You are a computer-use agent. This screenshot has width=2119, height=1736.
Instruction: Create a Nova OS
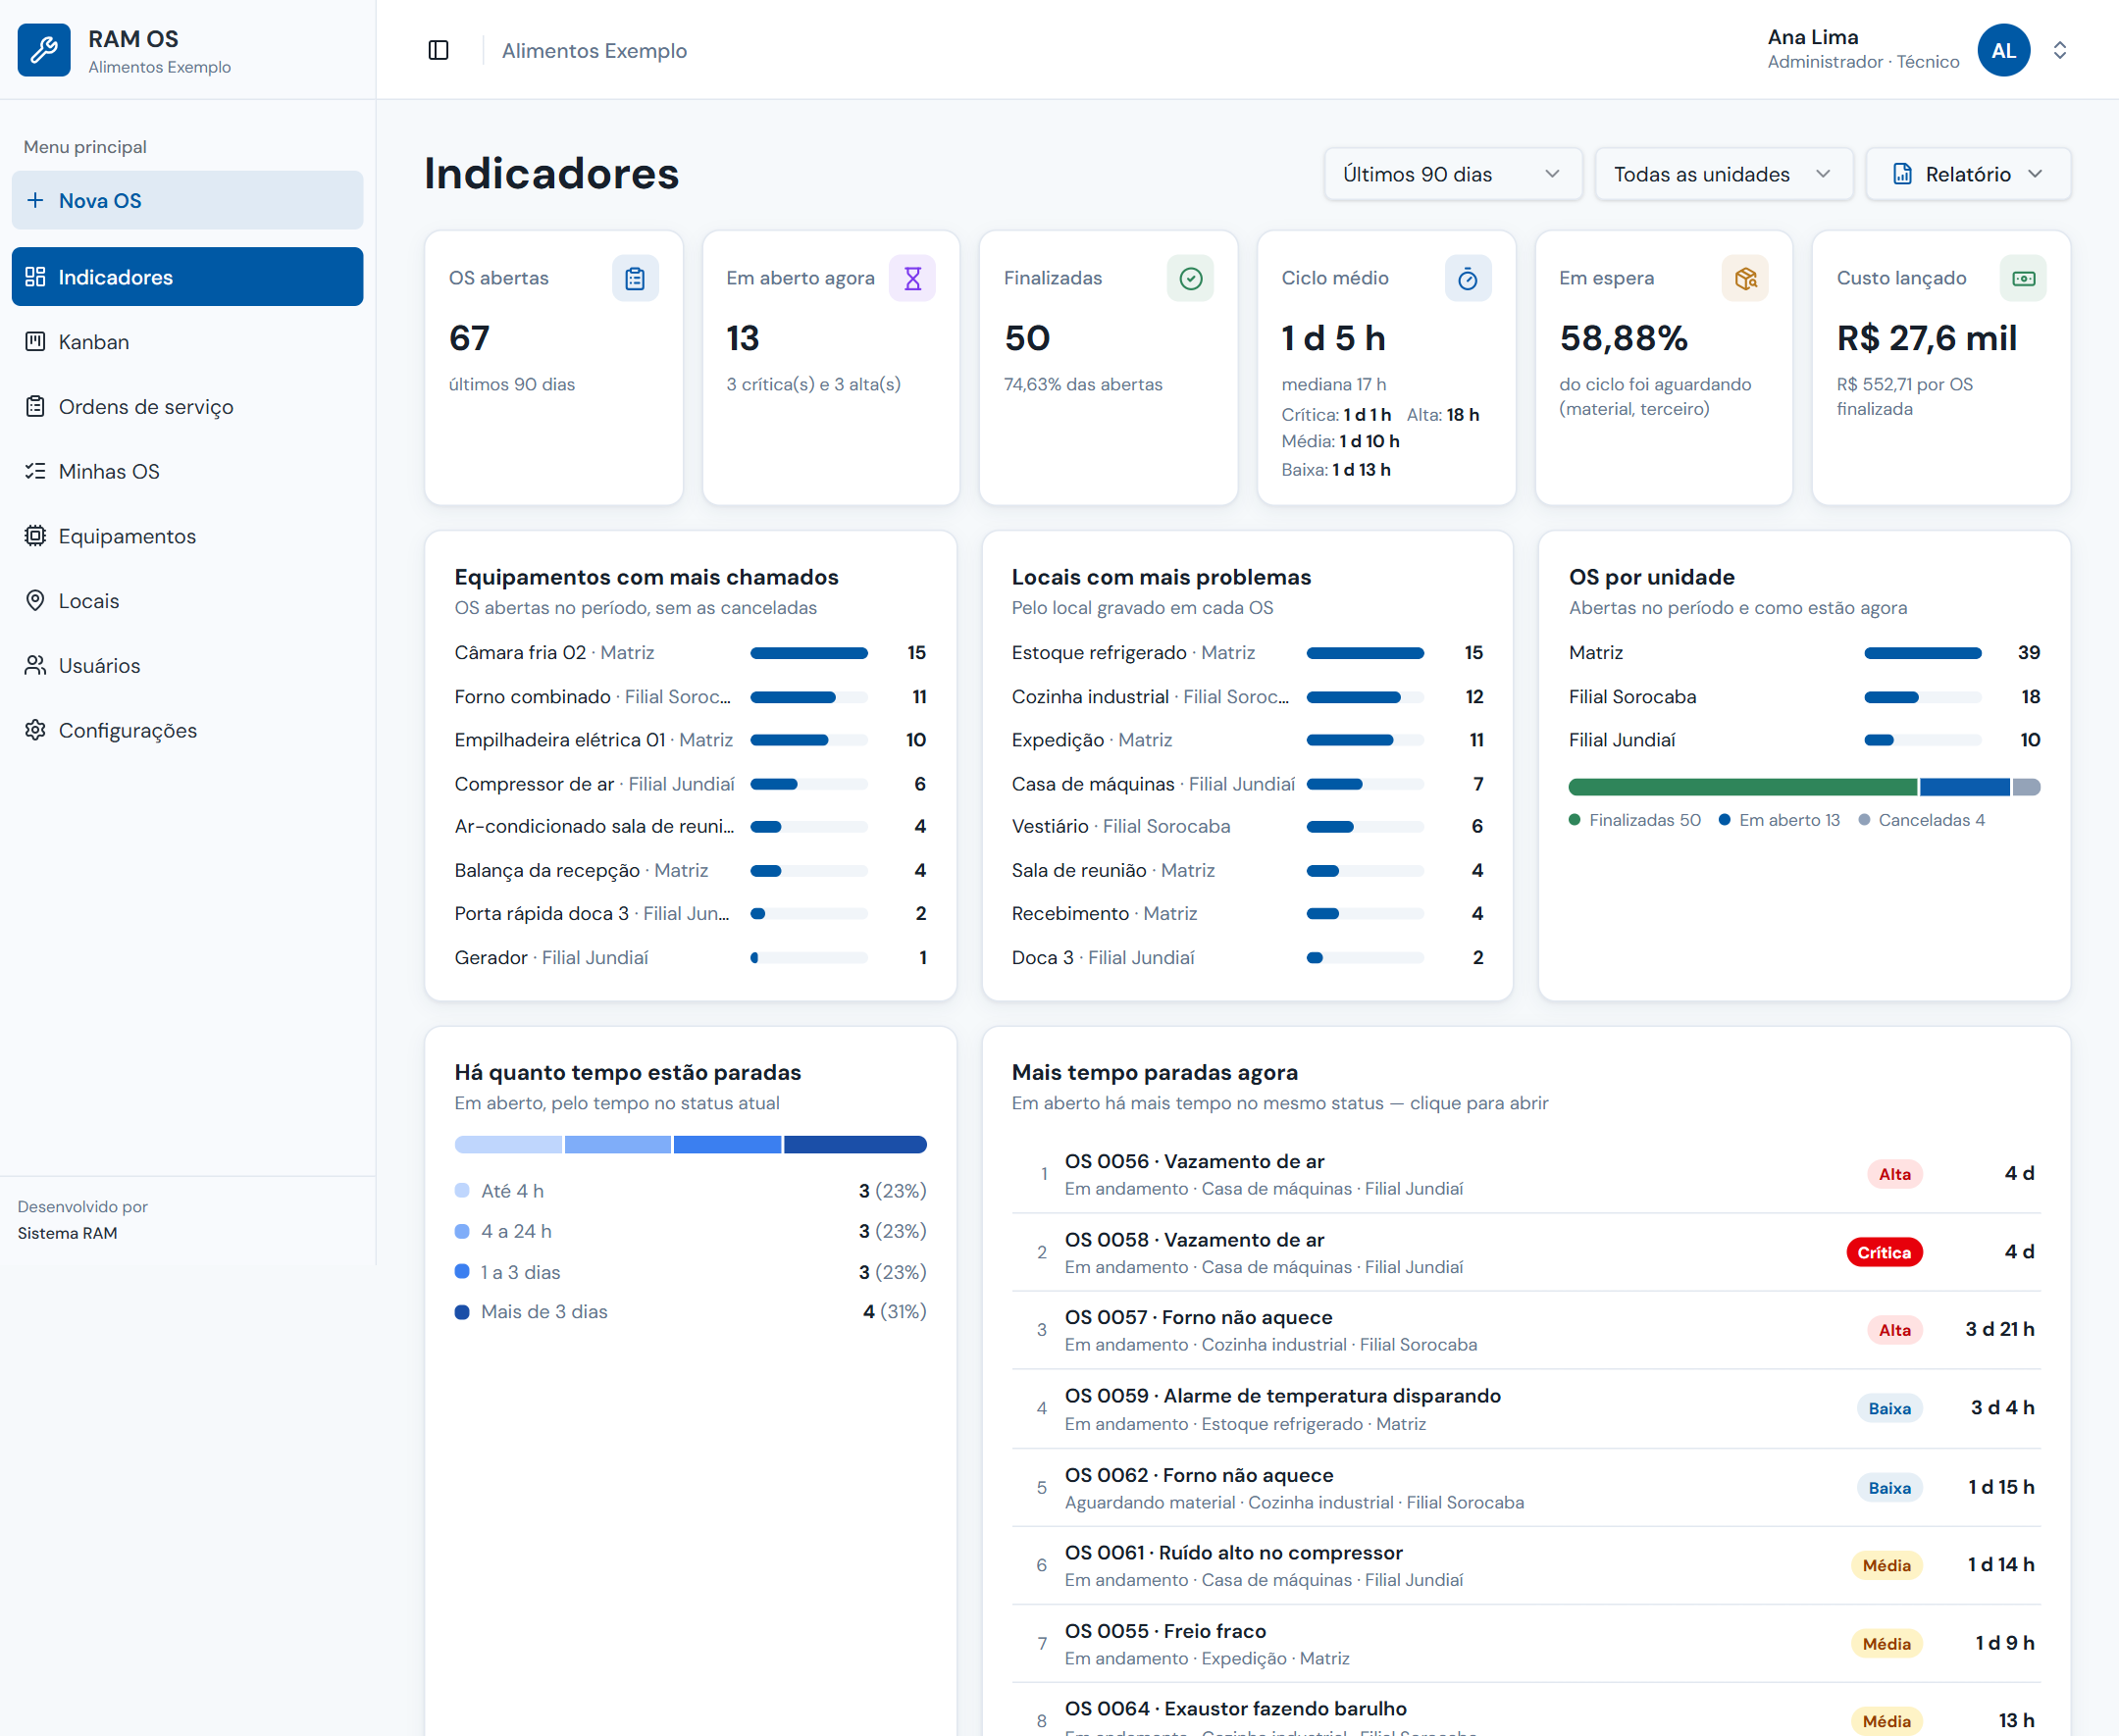pos(187,200)
